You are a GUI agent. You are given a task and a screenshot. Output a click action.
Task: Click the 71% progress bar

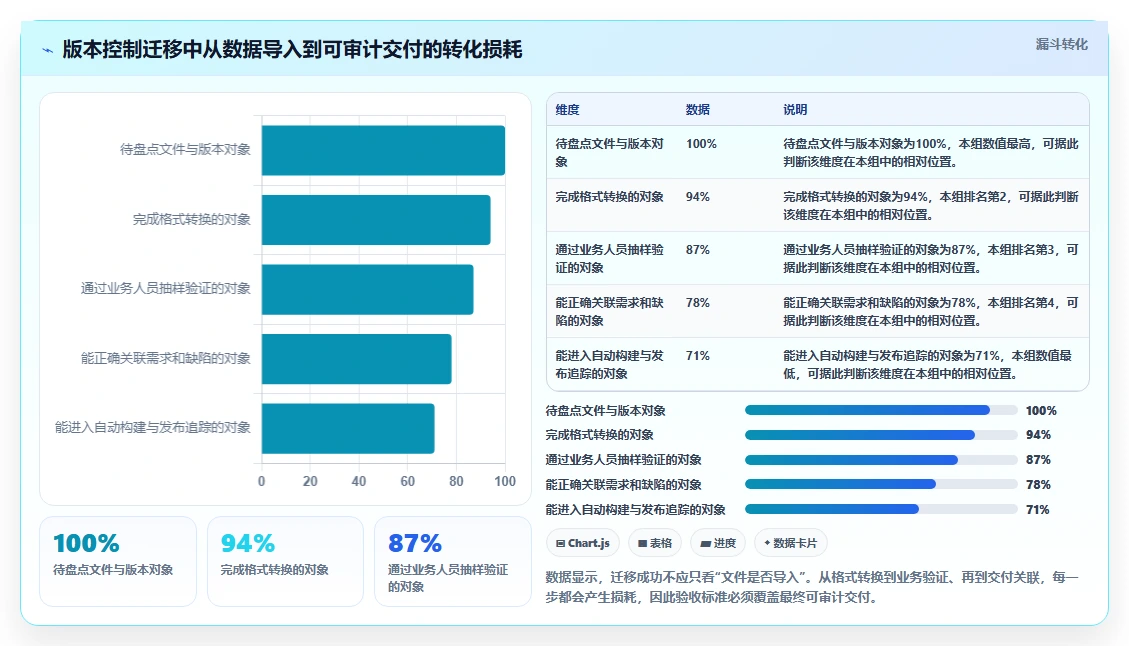click(x=881, y=509)
